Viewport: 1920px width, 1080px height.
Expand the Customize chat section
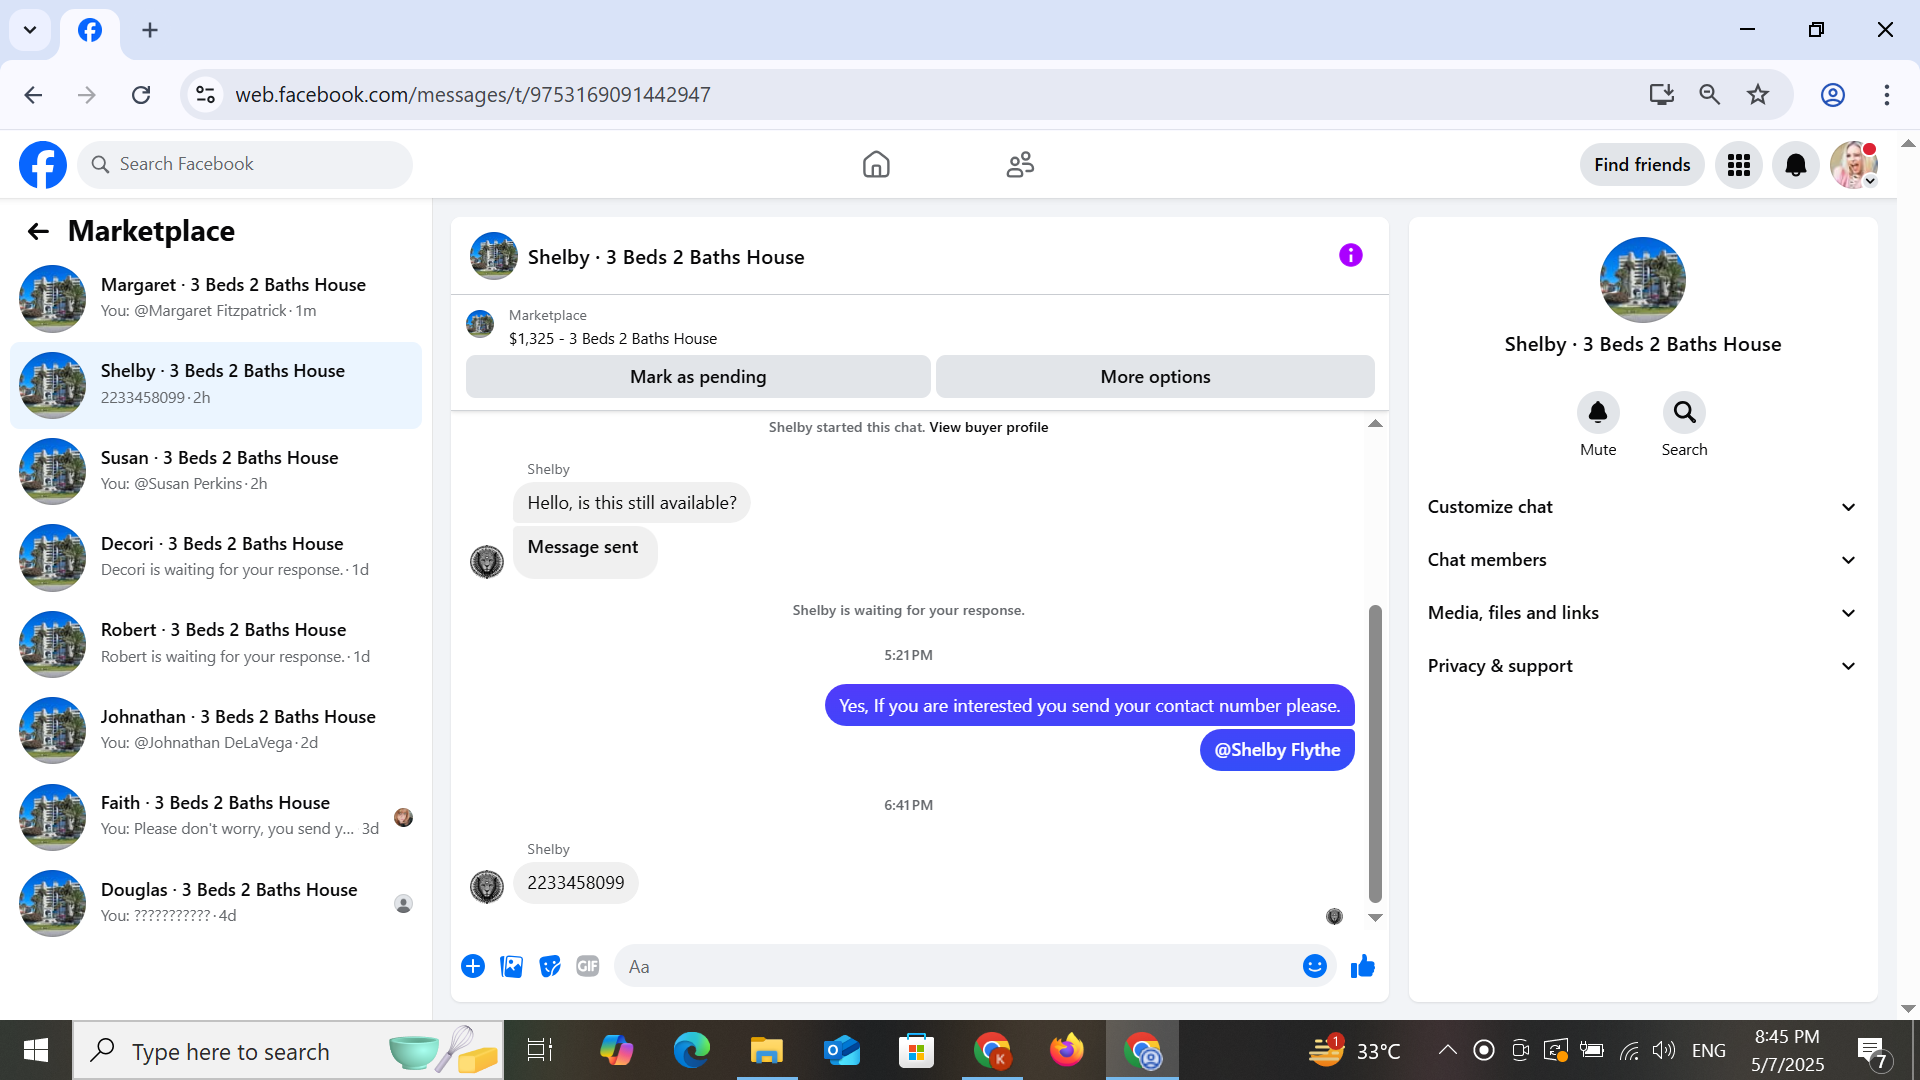pos(1642,507)
